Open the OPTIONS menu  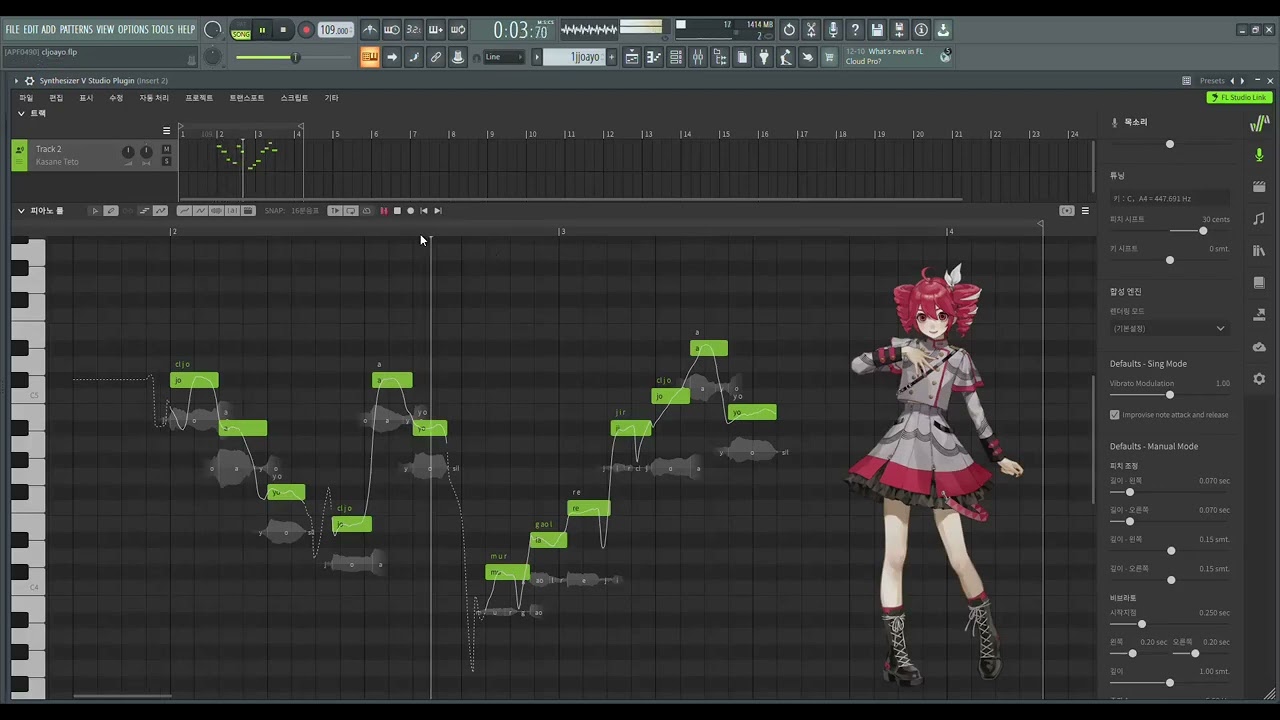pos(133,30)
